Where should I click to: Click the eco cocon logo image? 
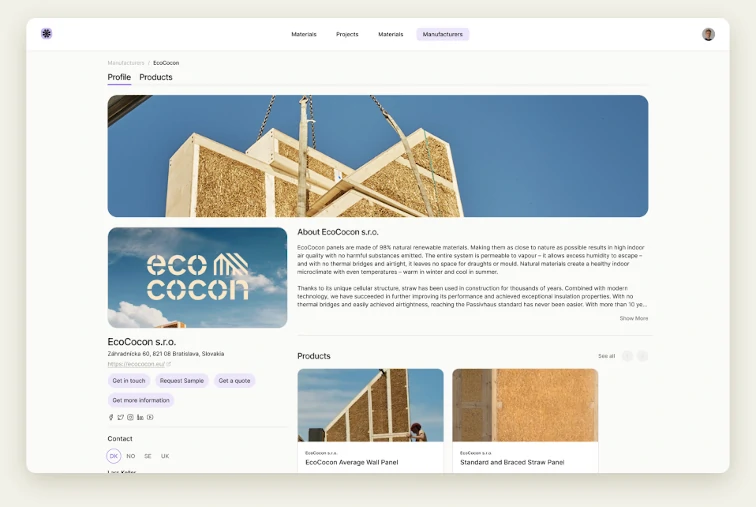[197, 278]
